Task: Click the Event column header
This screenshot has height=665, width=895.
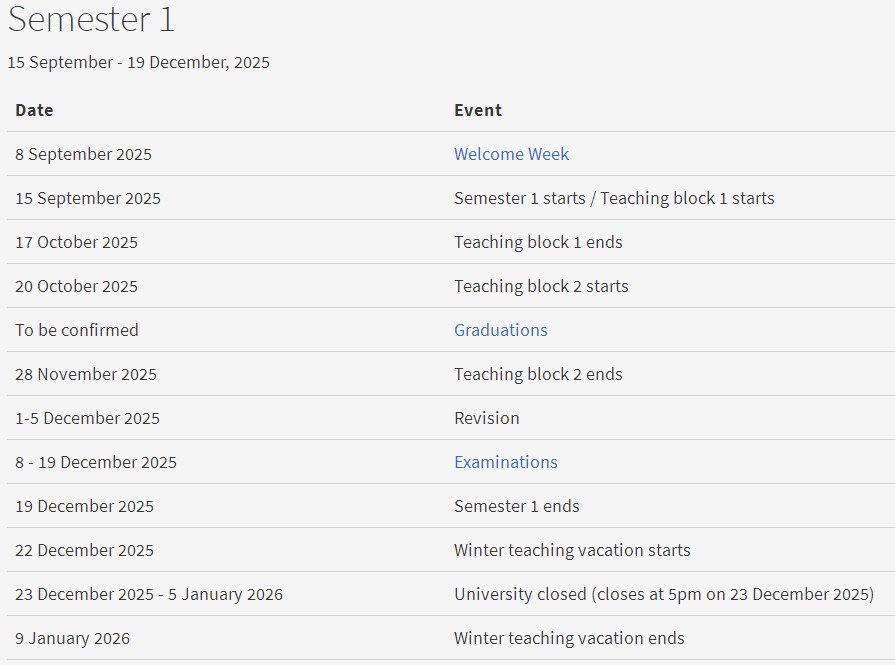Action: [478, 110]
